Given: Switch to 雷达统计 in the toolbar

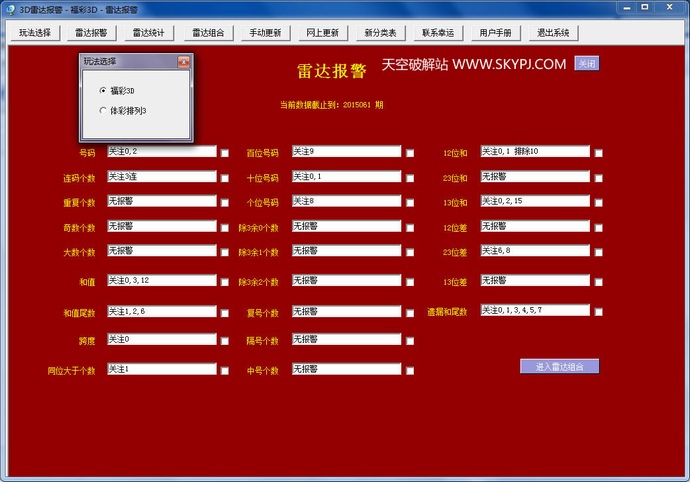Looking at the screenshot, I should (150, 33).
